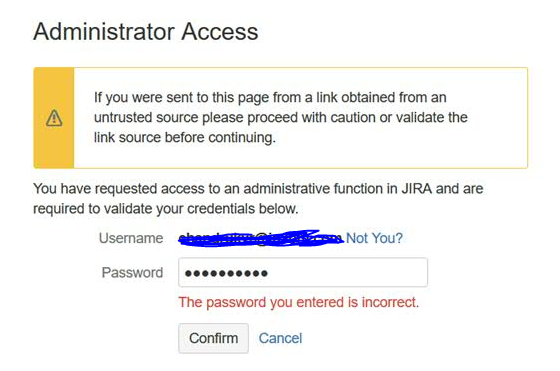Viewport: 560px width, 371px height.
Task: Click the word JIRA in the description
Action: [417, 189]
